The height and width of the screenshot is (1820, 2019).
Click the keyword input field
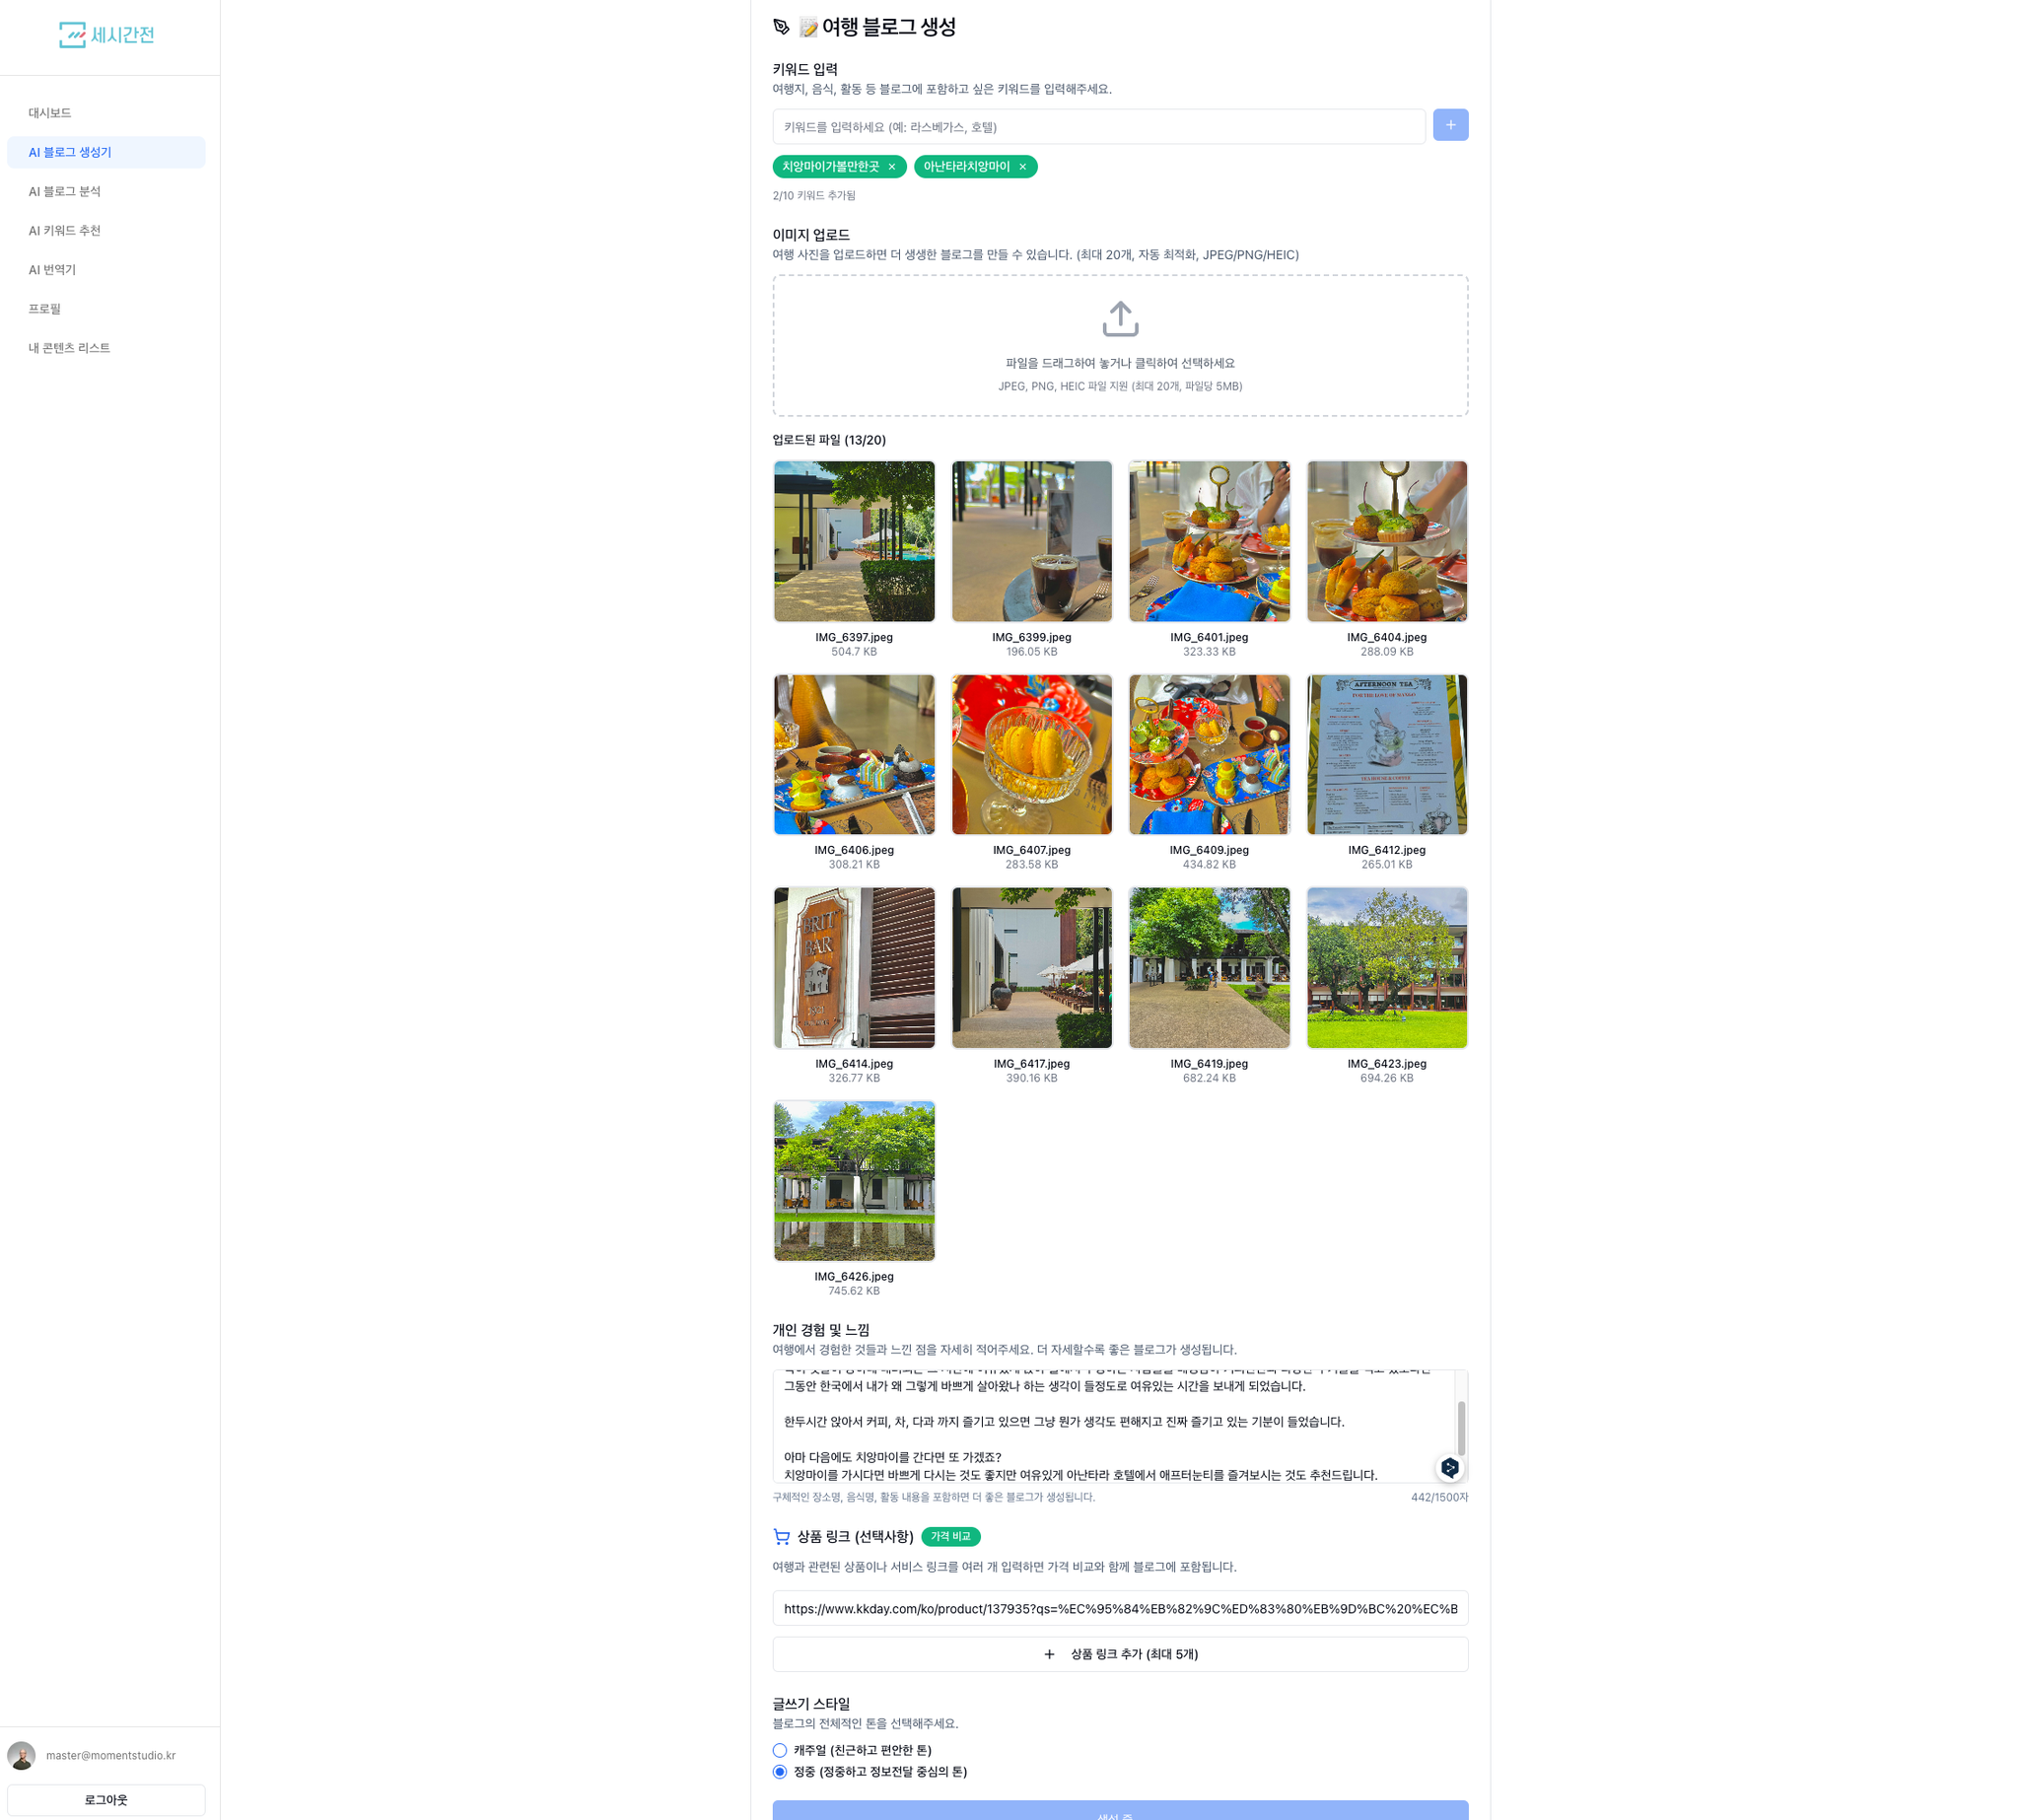1099,127
